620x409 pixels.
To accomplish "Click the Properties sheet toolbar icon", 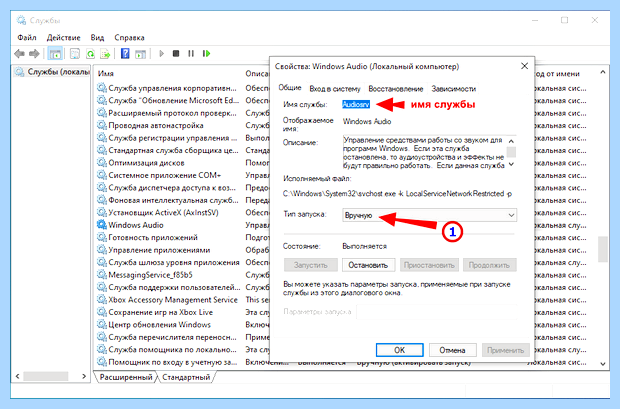I will pyautogui.click(x=75, y=54).
